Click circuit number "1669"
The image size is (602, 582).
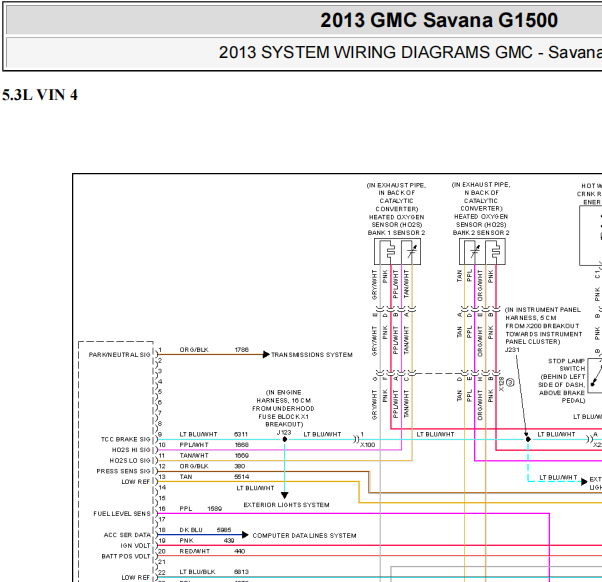click(x=241, y=455)
